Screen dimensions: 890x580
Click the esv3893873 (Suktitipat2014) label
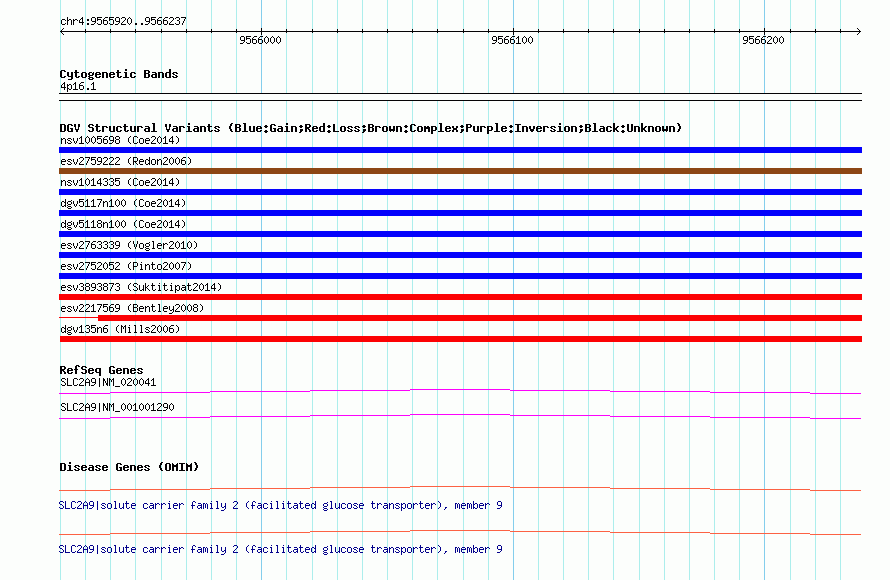coord(141,287)
